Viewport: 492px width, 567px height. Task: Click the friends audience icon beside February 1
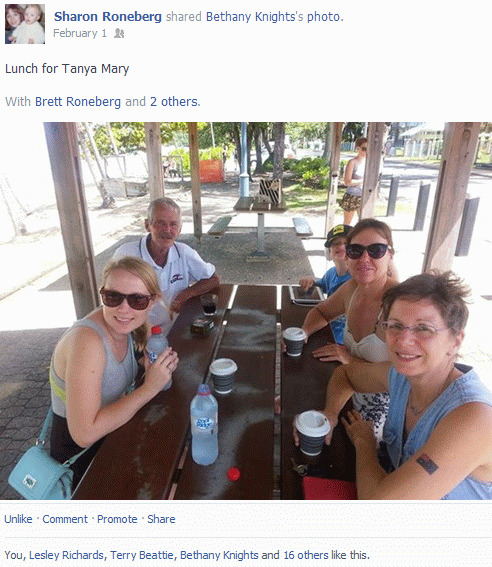pyautogui.click(x=119, y=34)
